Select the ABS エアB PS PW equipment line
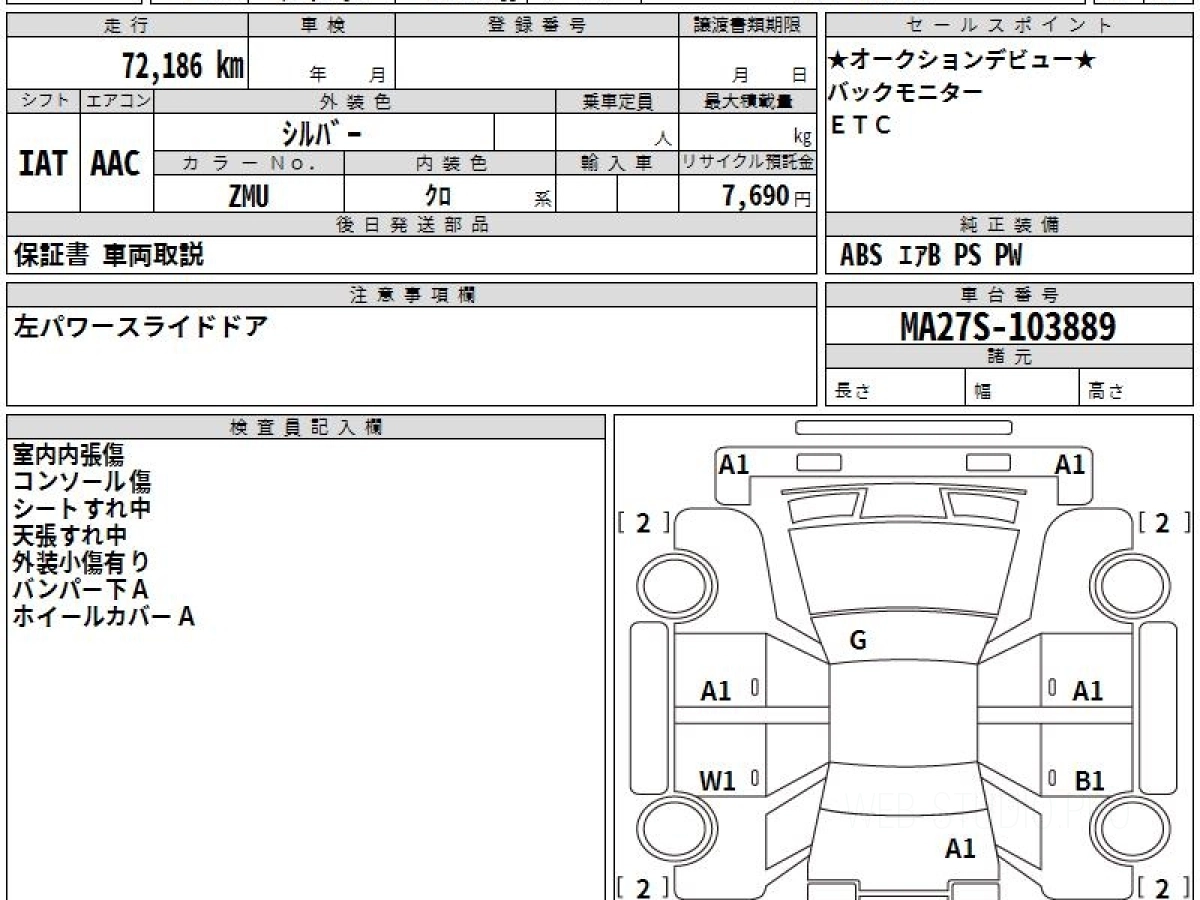 click(931, 256)
